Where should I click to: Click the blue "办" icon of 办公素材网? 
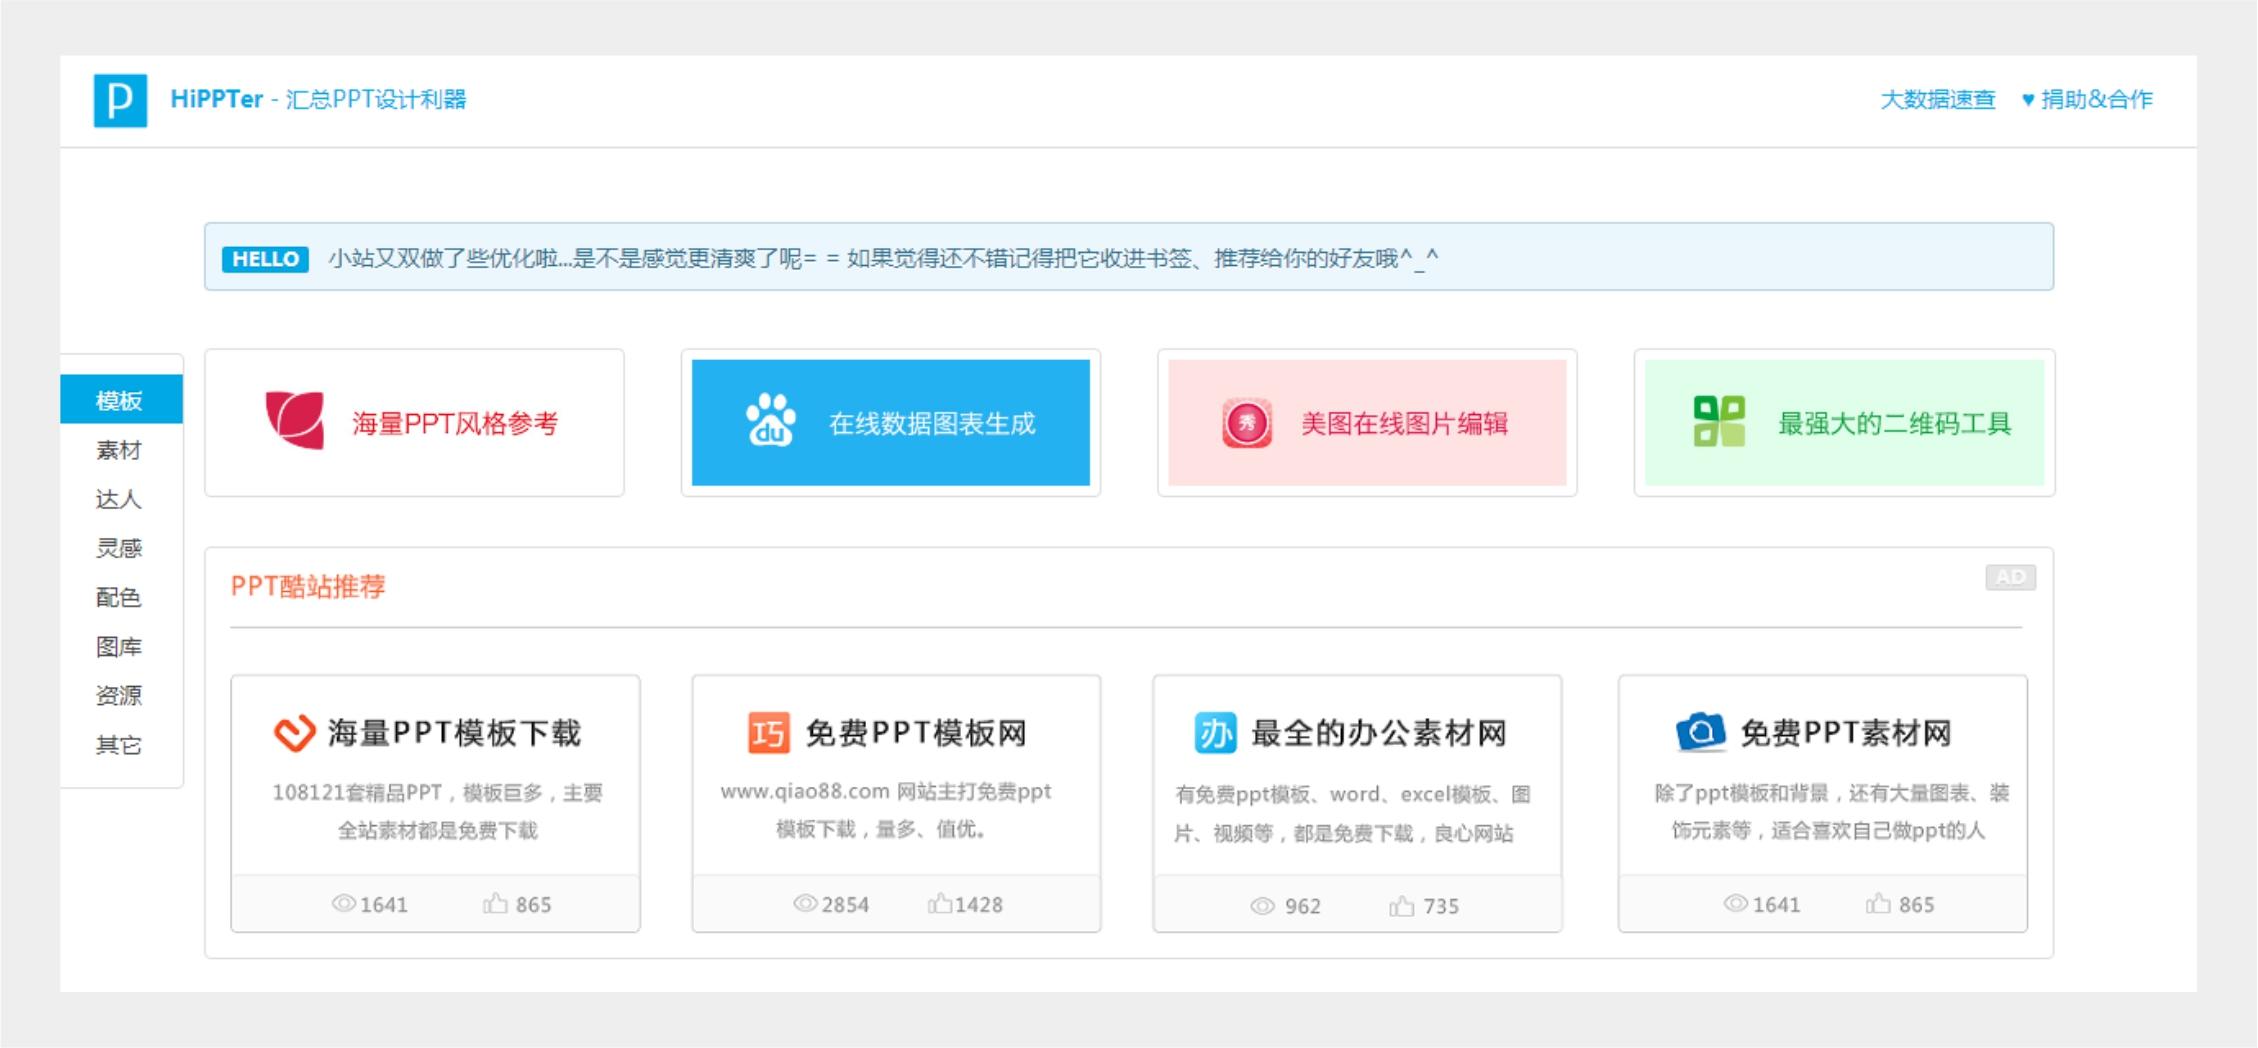tap(1212, 733)
